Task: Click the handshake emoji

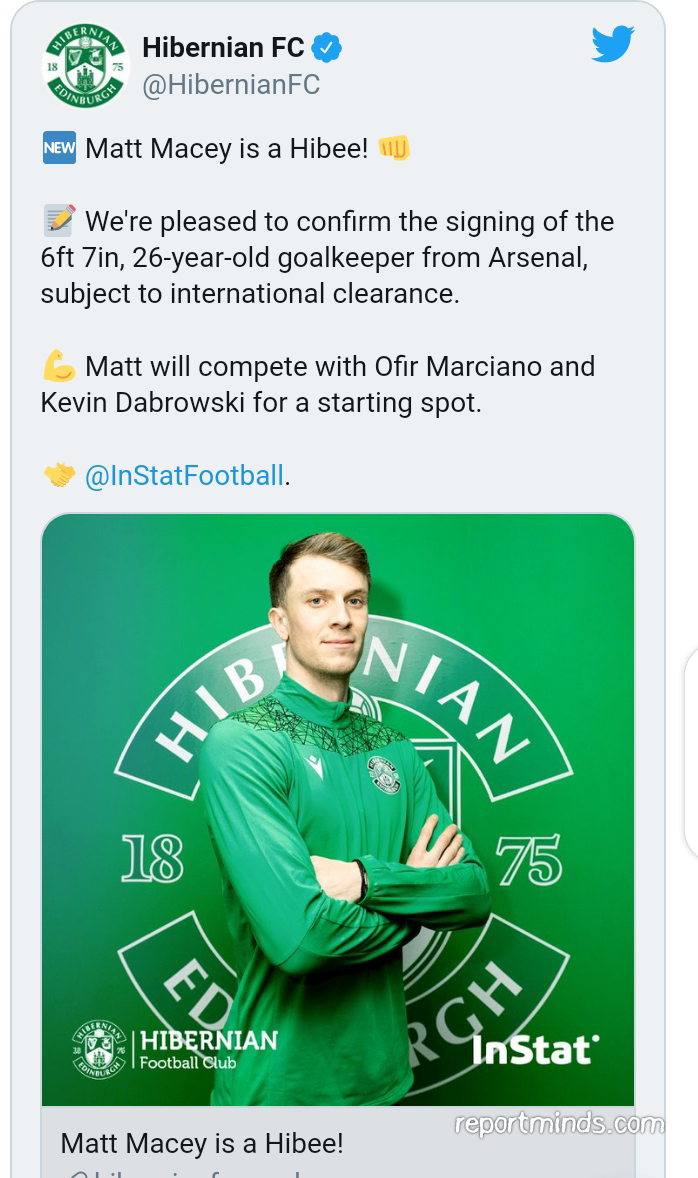Action: (x=59, y=475)
